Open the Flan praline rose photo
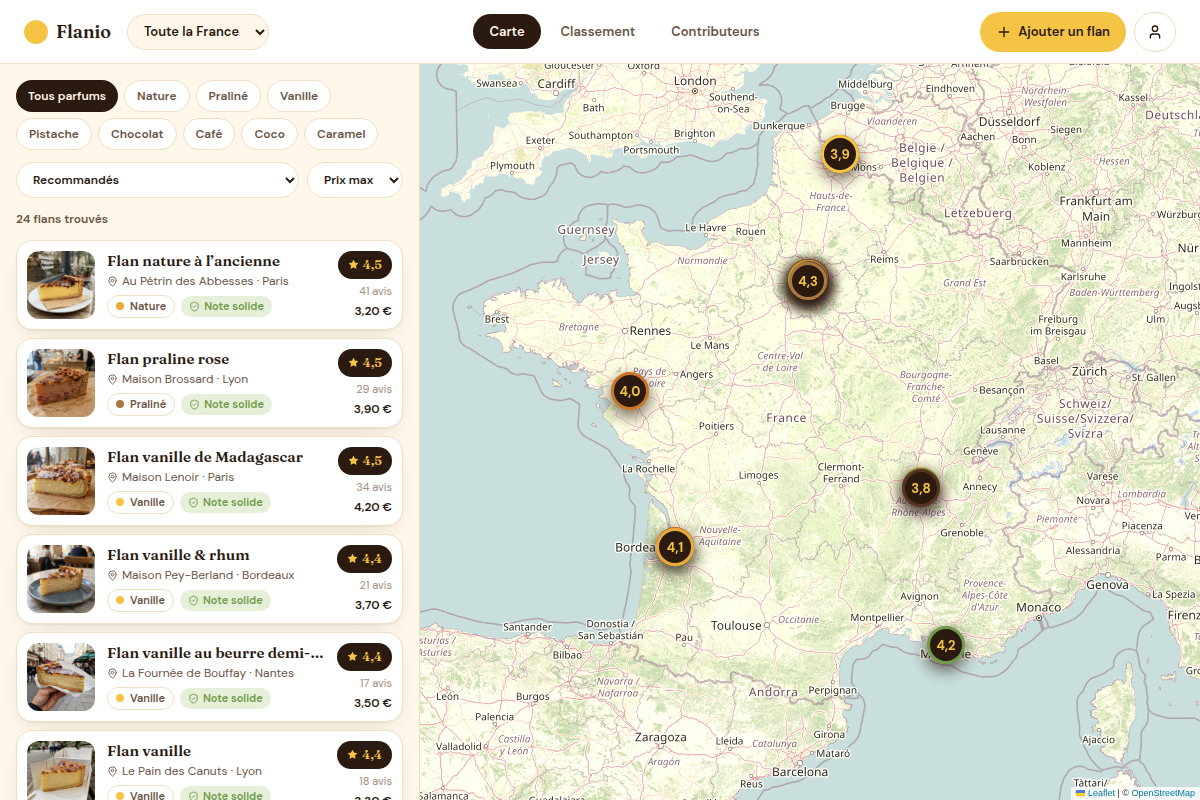Viewport: 1200px width, 800px height. pyautogui.click(x=61, y=383)
